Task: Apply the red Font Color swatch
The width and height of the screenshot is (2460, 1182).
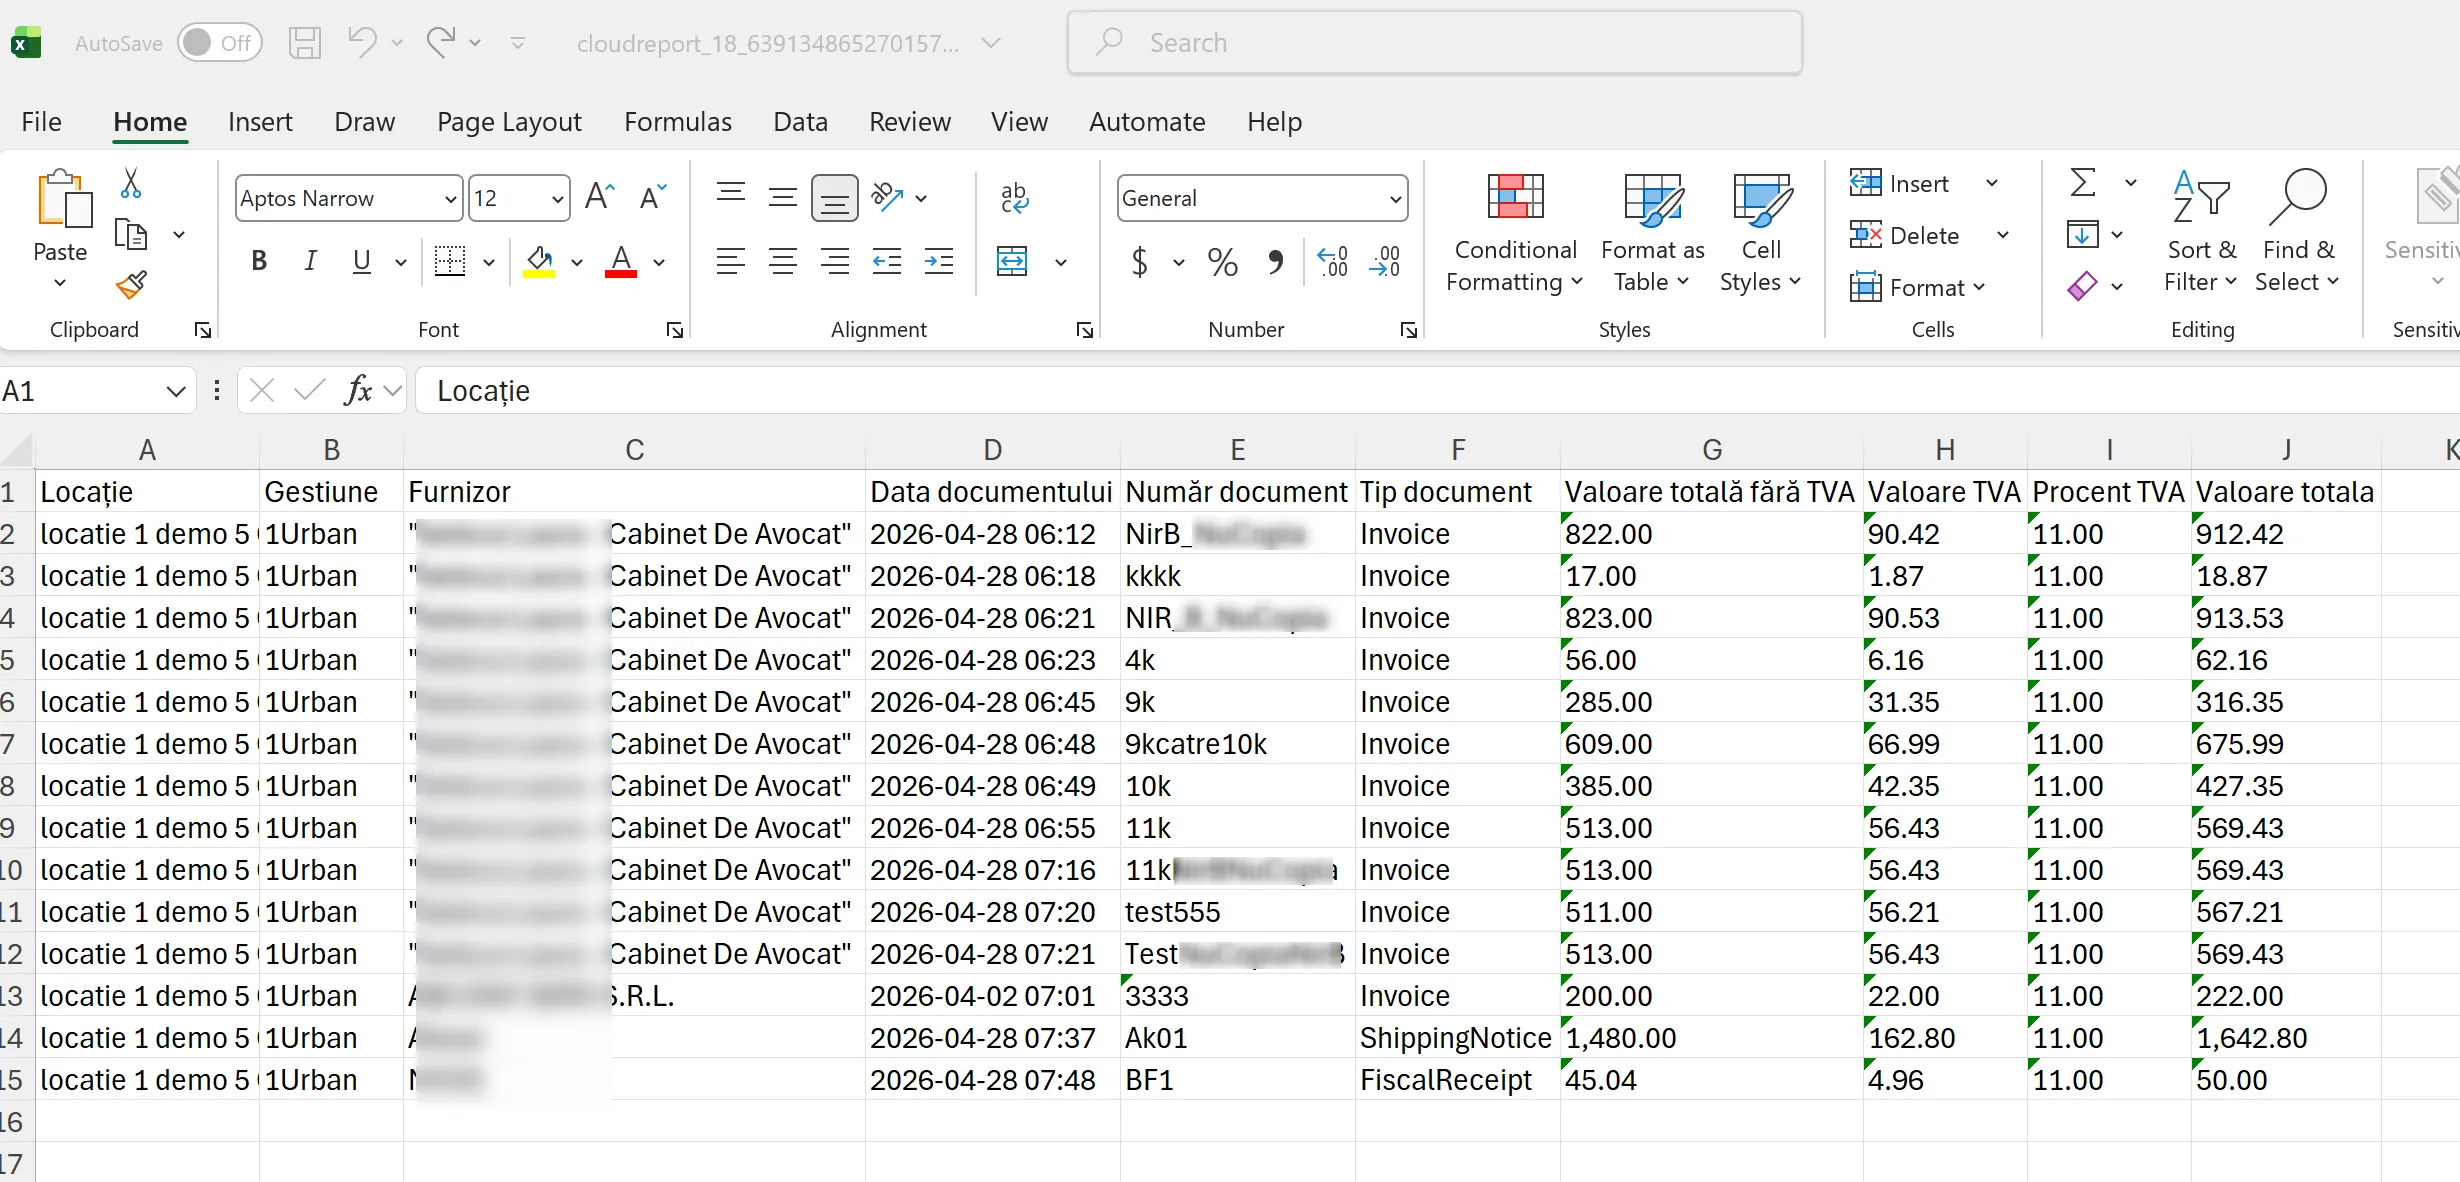Action: coord(621,262)
